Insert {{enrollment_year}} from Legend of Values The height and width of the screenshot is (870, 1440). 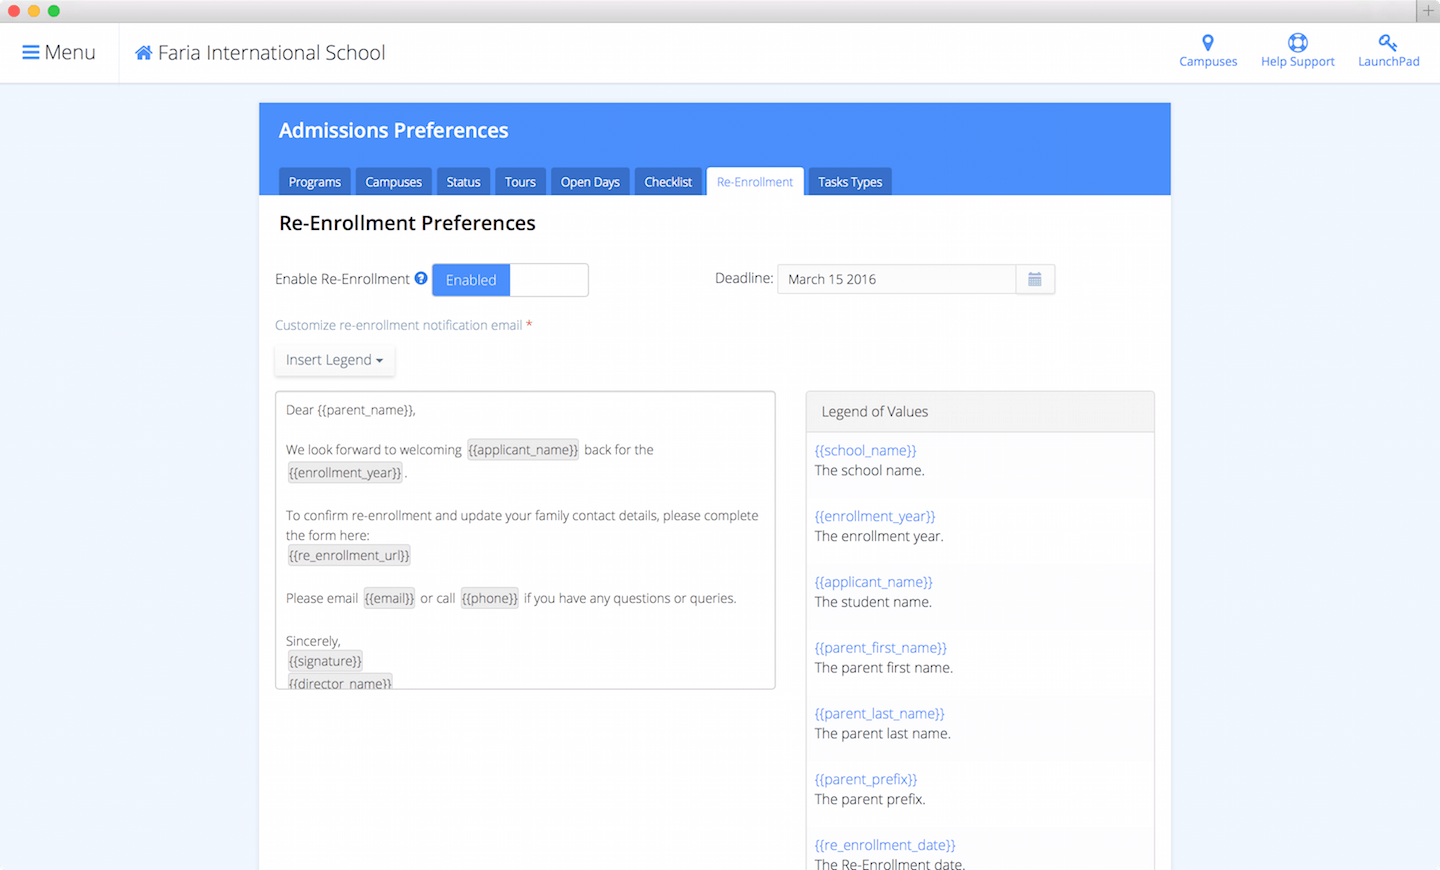click(875, 517)
